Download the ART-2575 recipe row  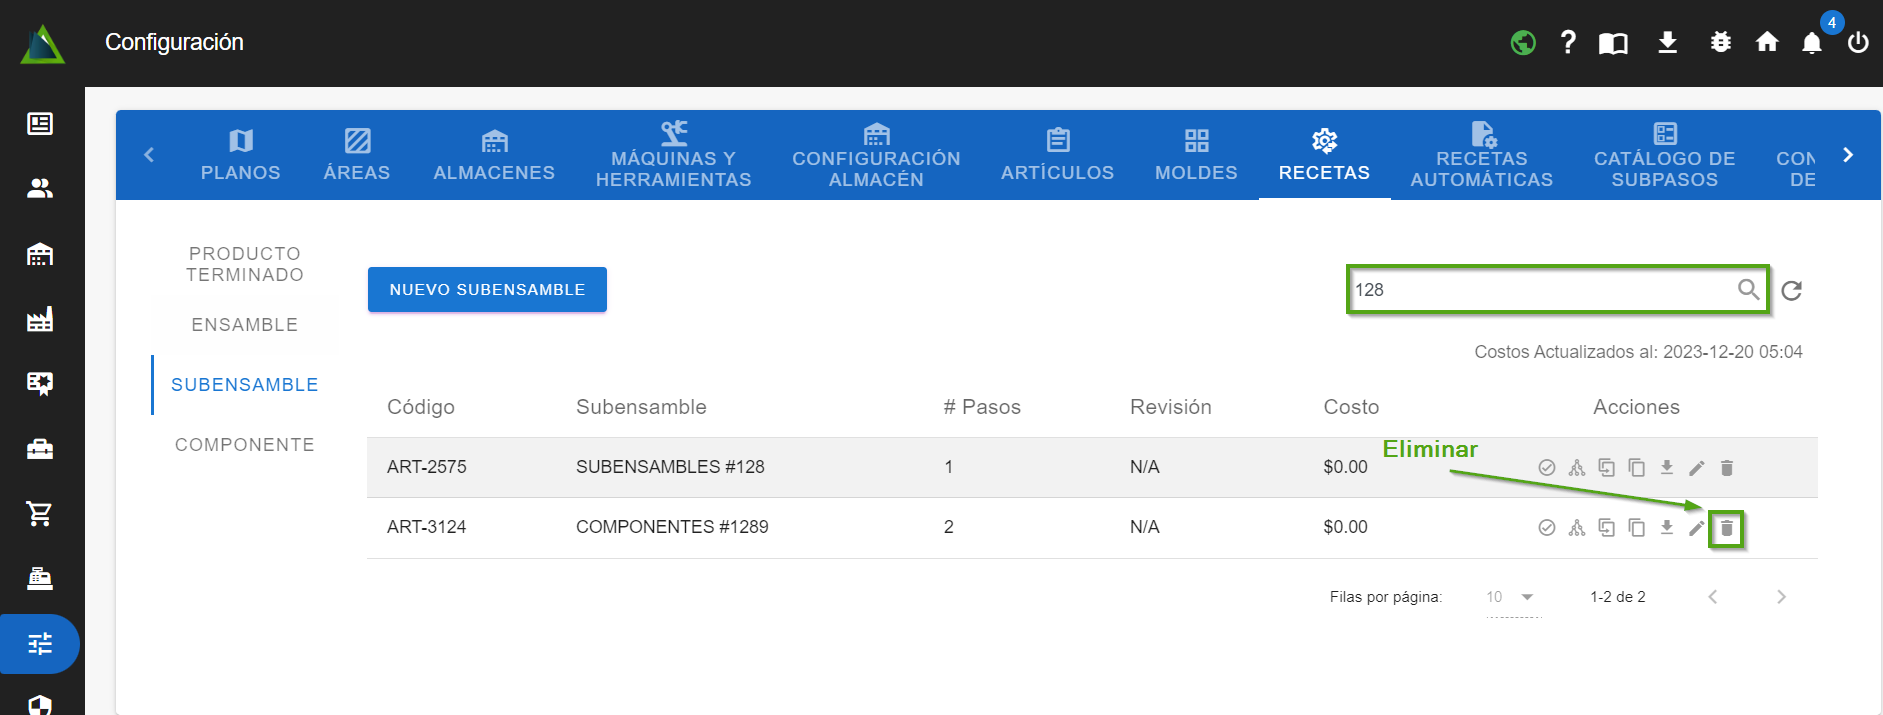click(1666, 468)
